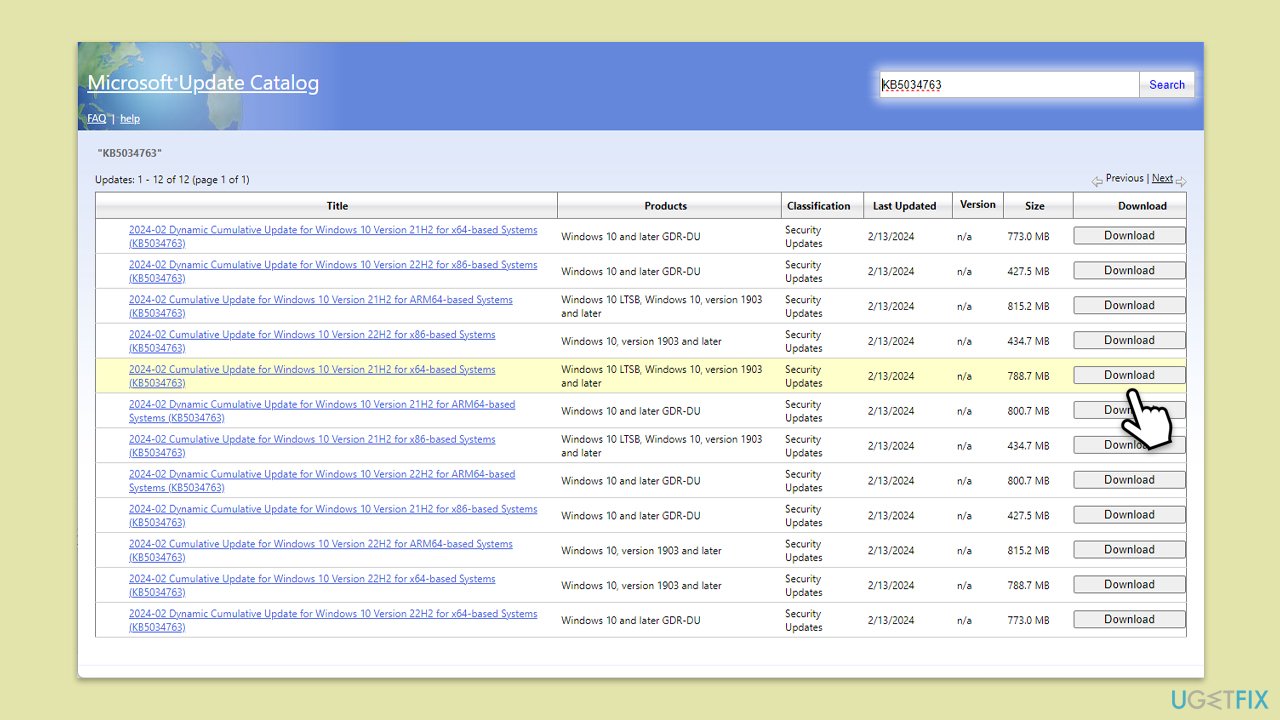This screenshot has width=1280, height=720.
Task: Open Cumulative Update 21H2 ARM64 title link
Action: [x=321, y=306]
